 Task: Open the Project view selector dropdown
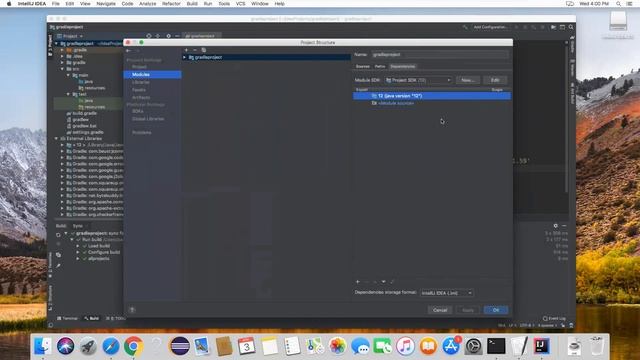pyautogui.click(x=70, y=36)
